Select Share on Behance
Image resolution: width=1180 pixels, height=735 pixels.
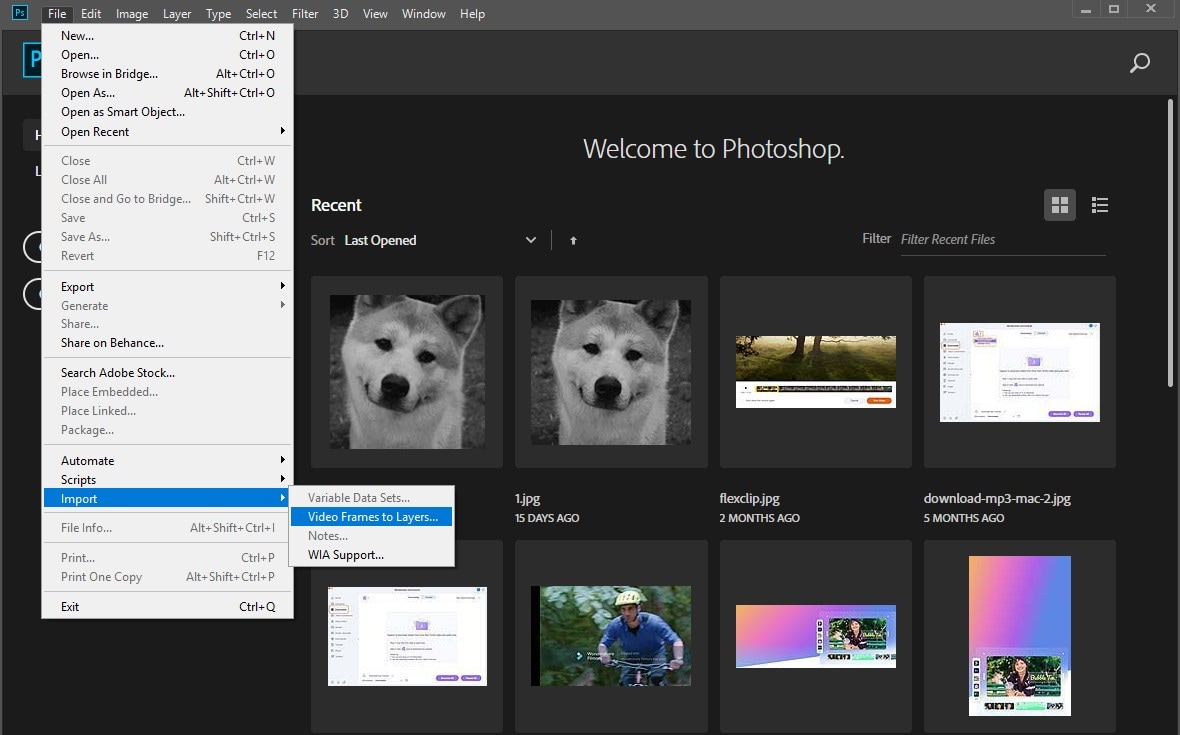pyautogui.click(x=167, y=342)
